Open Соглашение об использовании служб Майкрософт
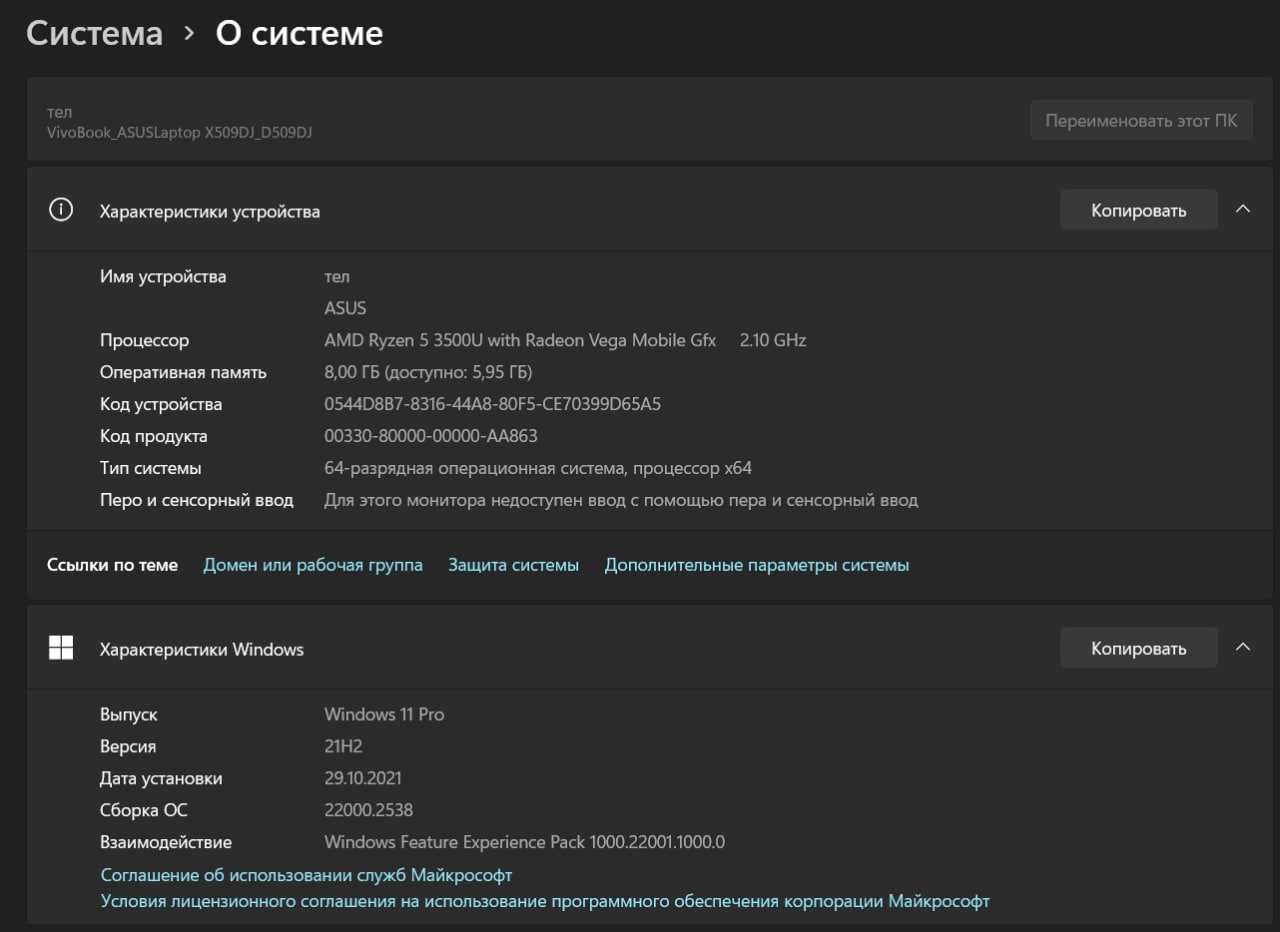 pos(306,875)
